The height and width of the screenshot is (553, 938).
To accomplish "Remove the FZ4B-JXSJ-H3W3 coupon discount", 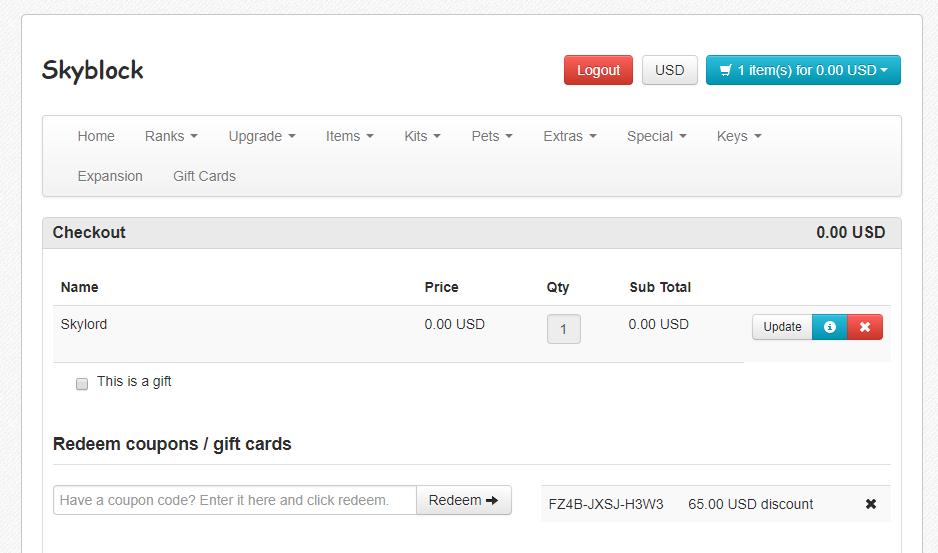I will 870,504.
